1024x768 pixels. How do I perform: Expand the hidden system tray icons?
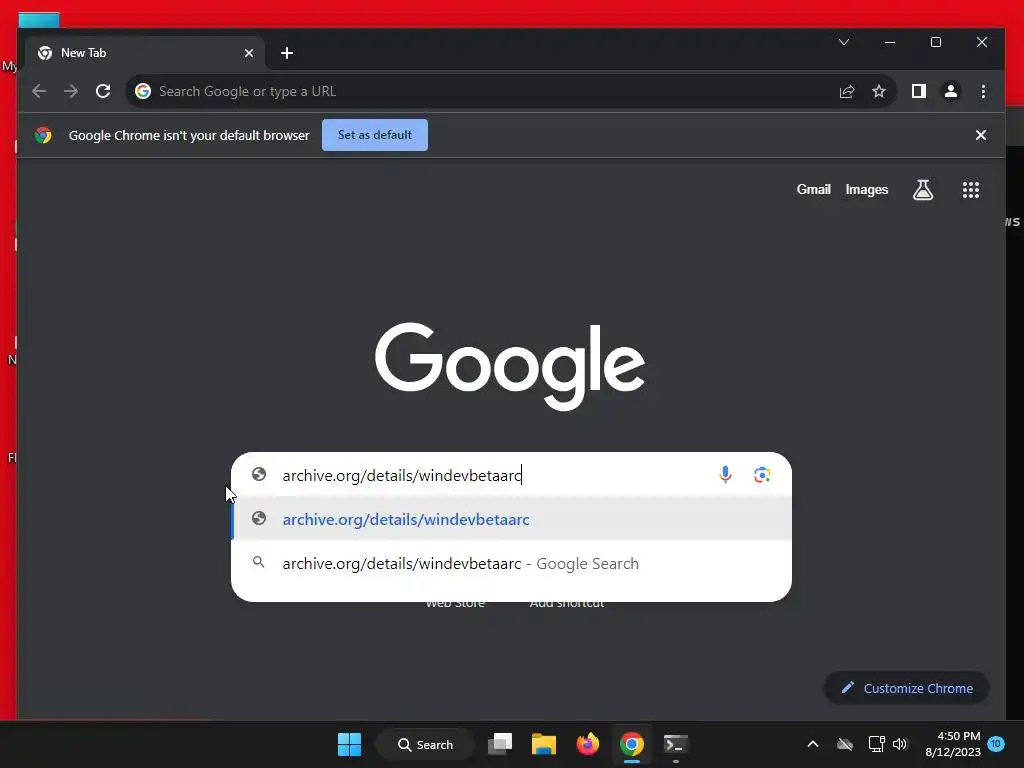tap(813, 744)
